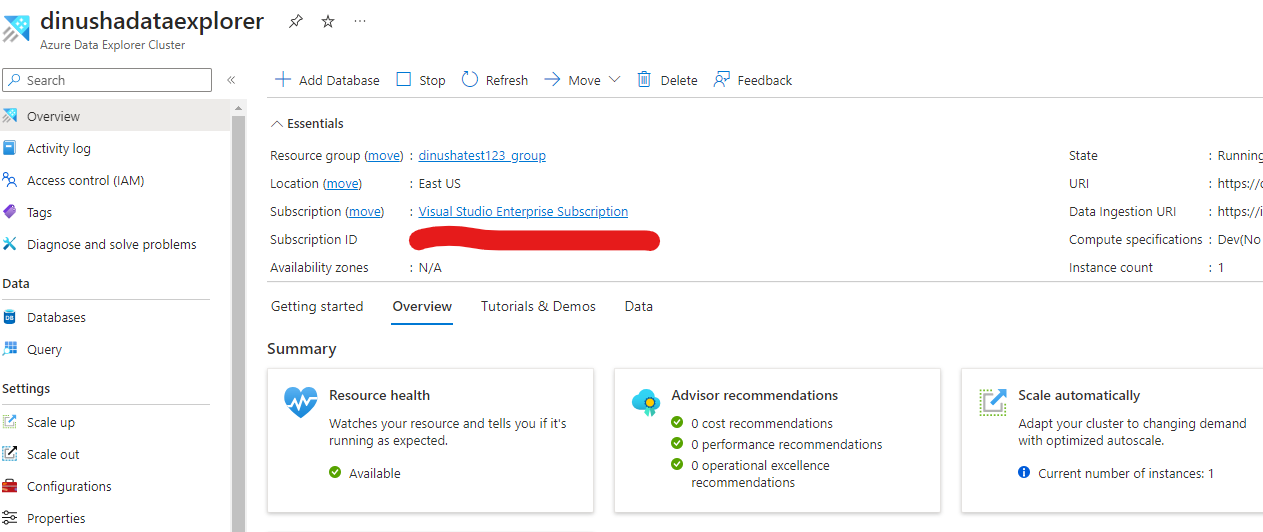Image resolution: width=1263 pixels, height=532 pixels.
Task: Open the Tutorials & Demos tab
Action: (538, 306)
